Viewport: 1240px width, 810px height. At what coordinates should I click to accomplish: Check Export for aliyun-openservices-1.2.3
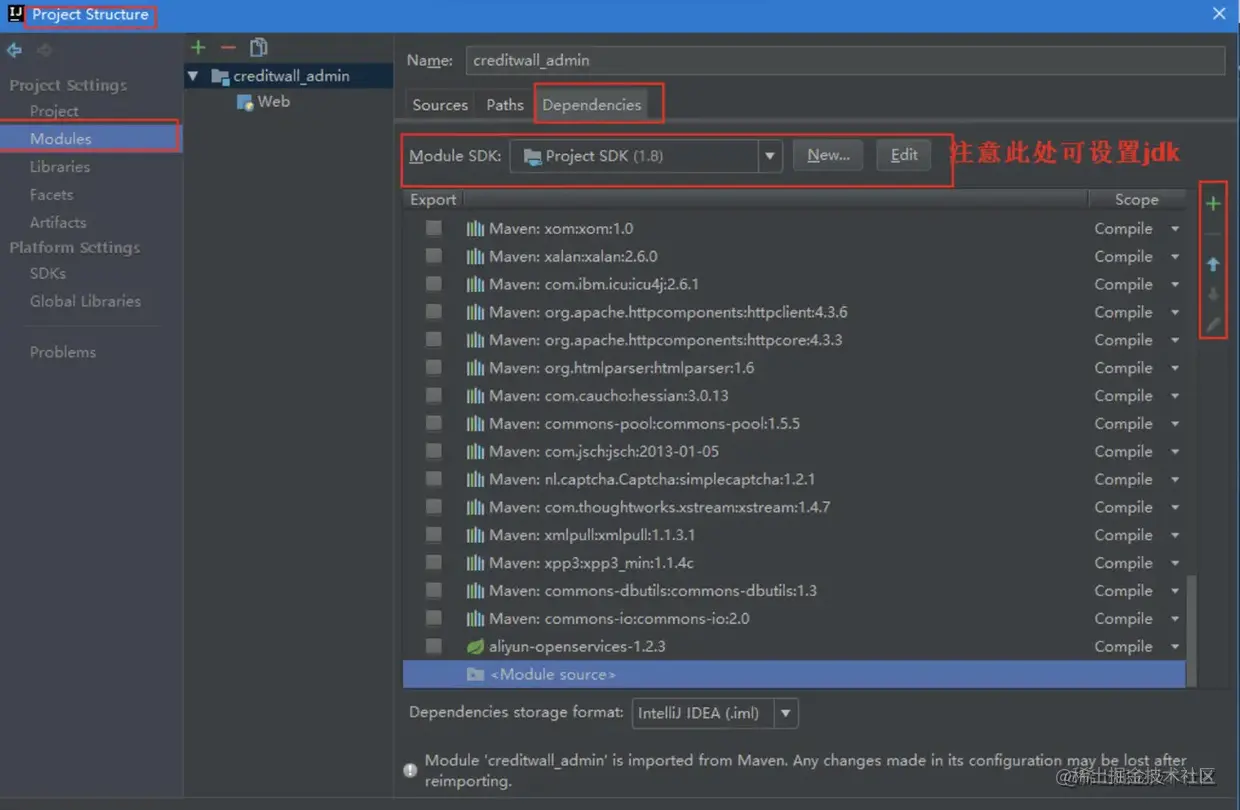tap(433, 647)
